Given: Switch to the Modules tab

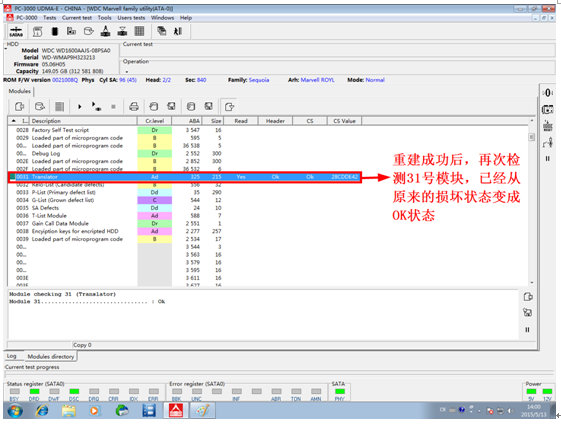Looking at the screenshot, I should click(20, 91).
